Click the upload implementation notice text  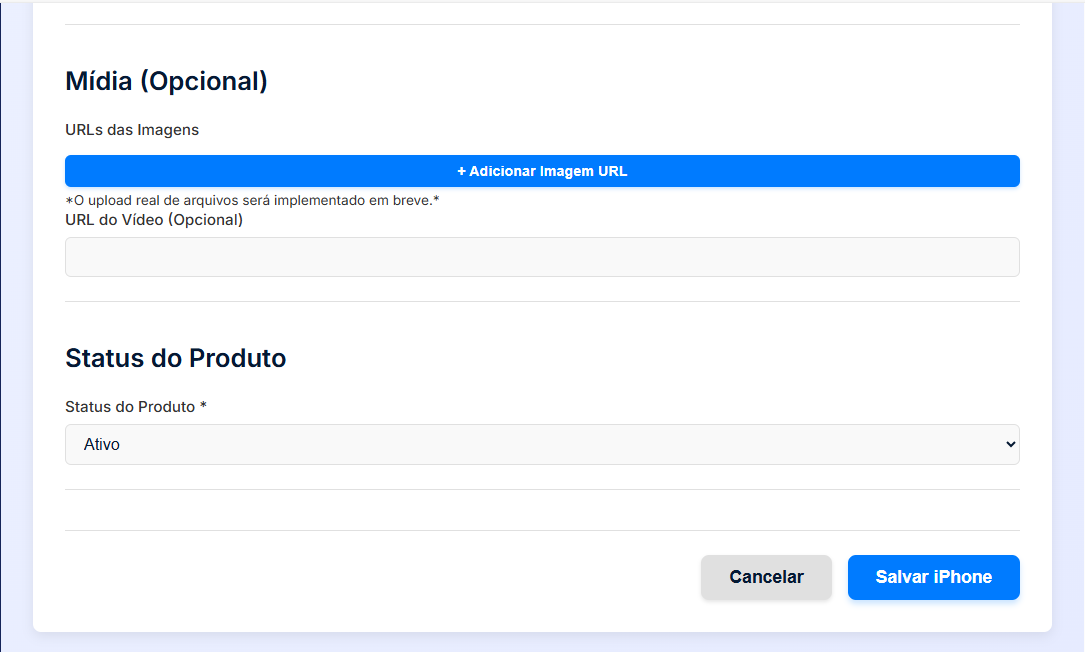pyautogui.click(x=252, y=201)
